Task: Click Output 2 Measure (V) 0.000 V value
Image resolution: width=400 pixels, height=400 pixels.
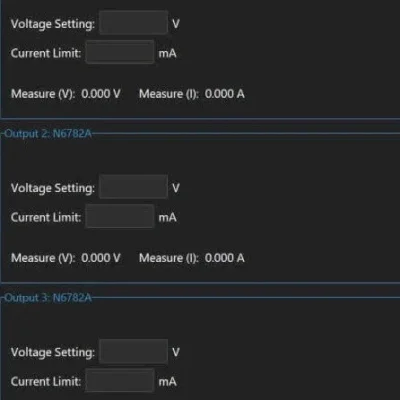Action: 101,258
